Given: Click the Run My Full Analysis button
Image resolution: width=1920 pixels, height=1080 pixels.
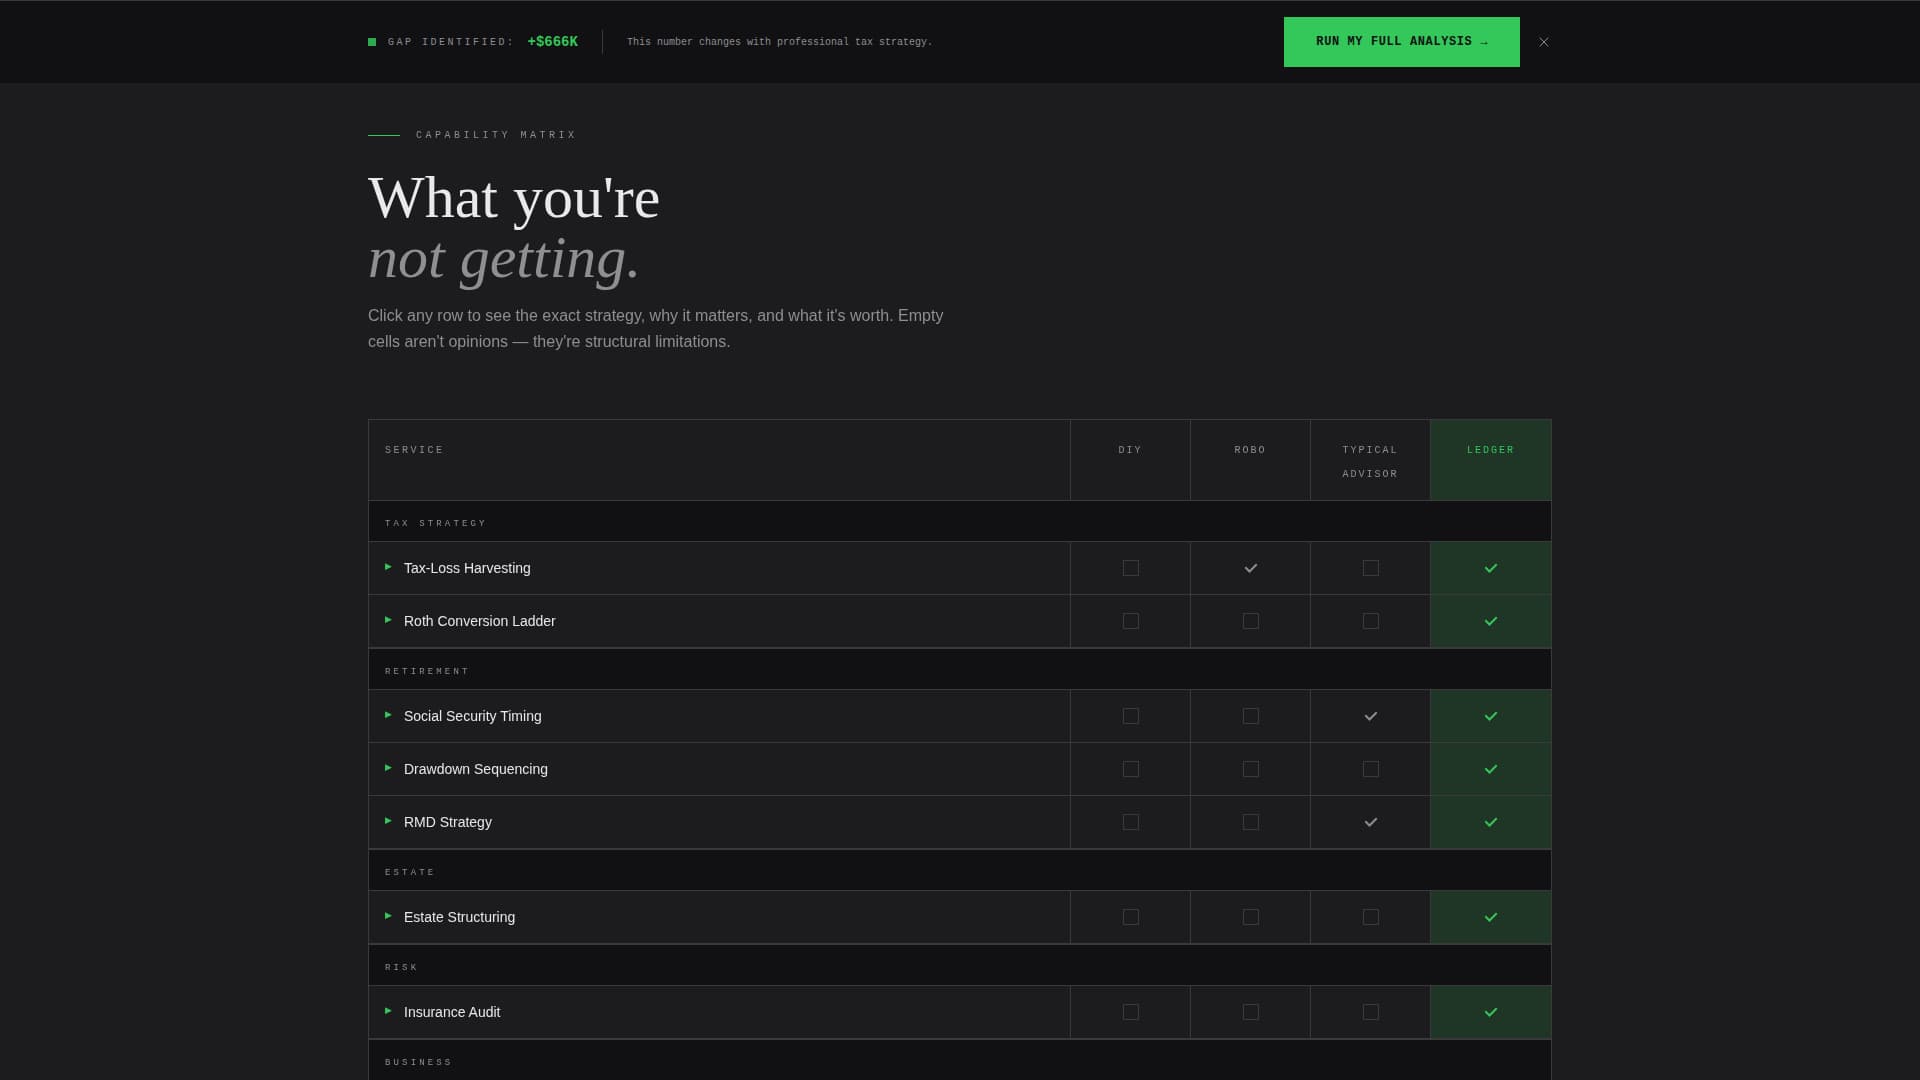Looking at the screenshot, I should 1401,42.
